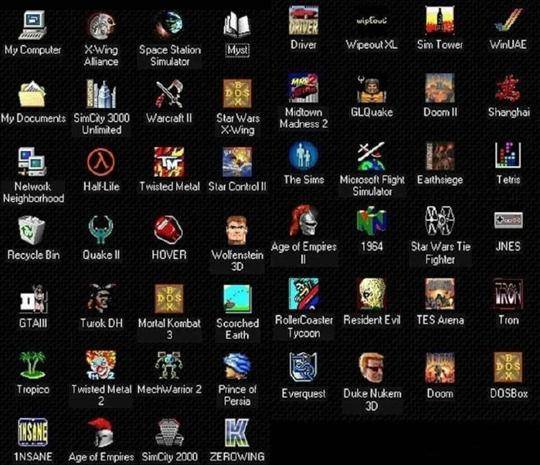Screen dimensions: 540x465
Task: Select the 1NSANE icon
Action: click(x=32, y=432)
